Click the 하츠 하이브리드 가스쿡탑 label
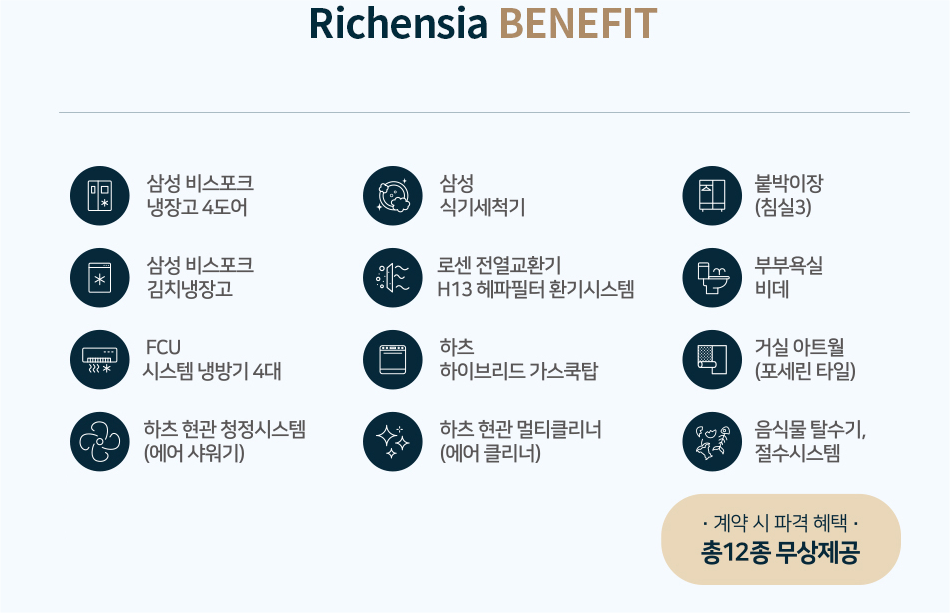950x613 pixels. click(x=518, y=360)
